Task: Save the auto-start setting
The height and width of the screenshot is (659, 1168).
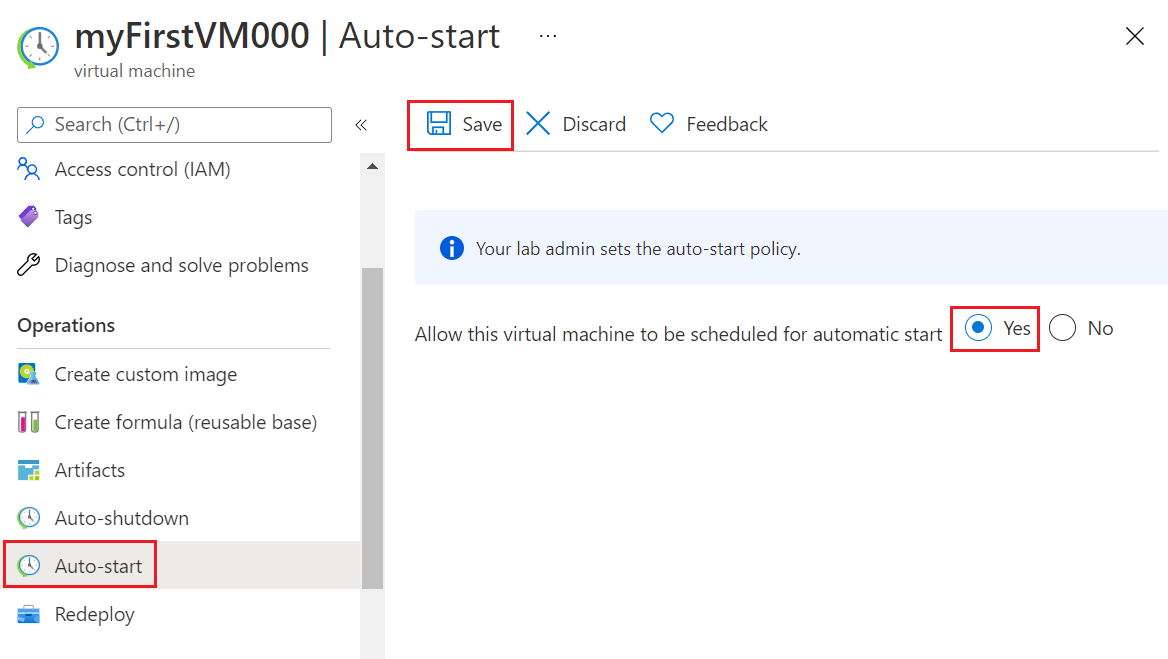Action: 464,124
